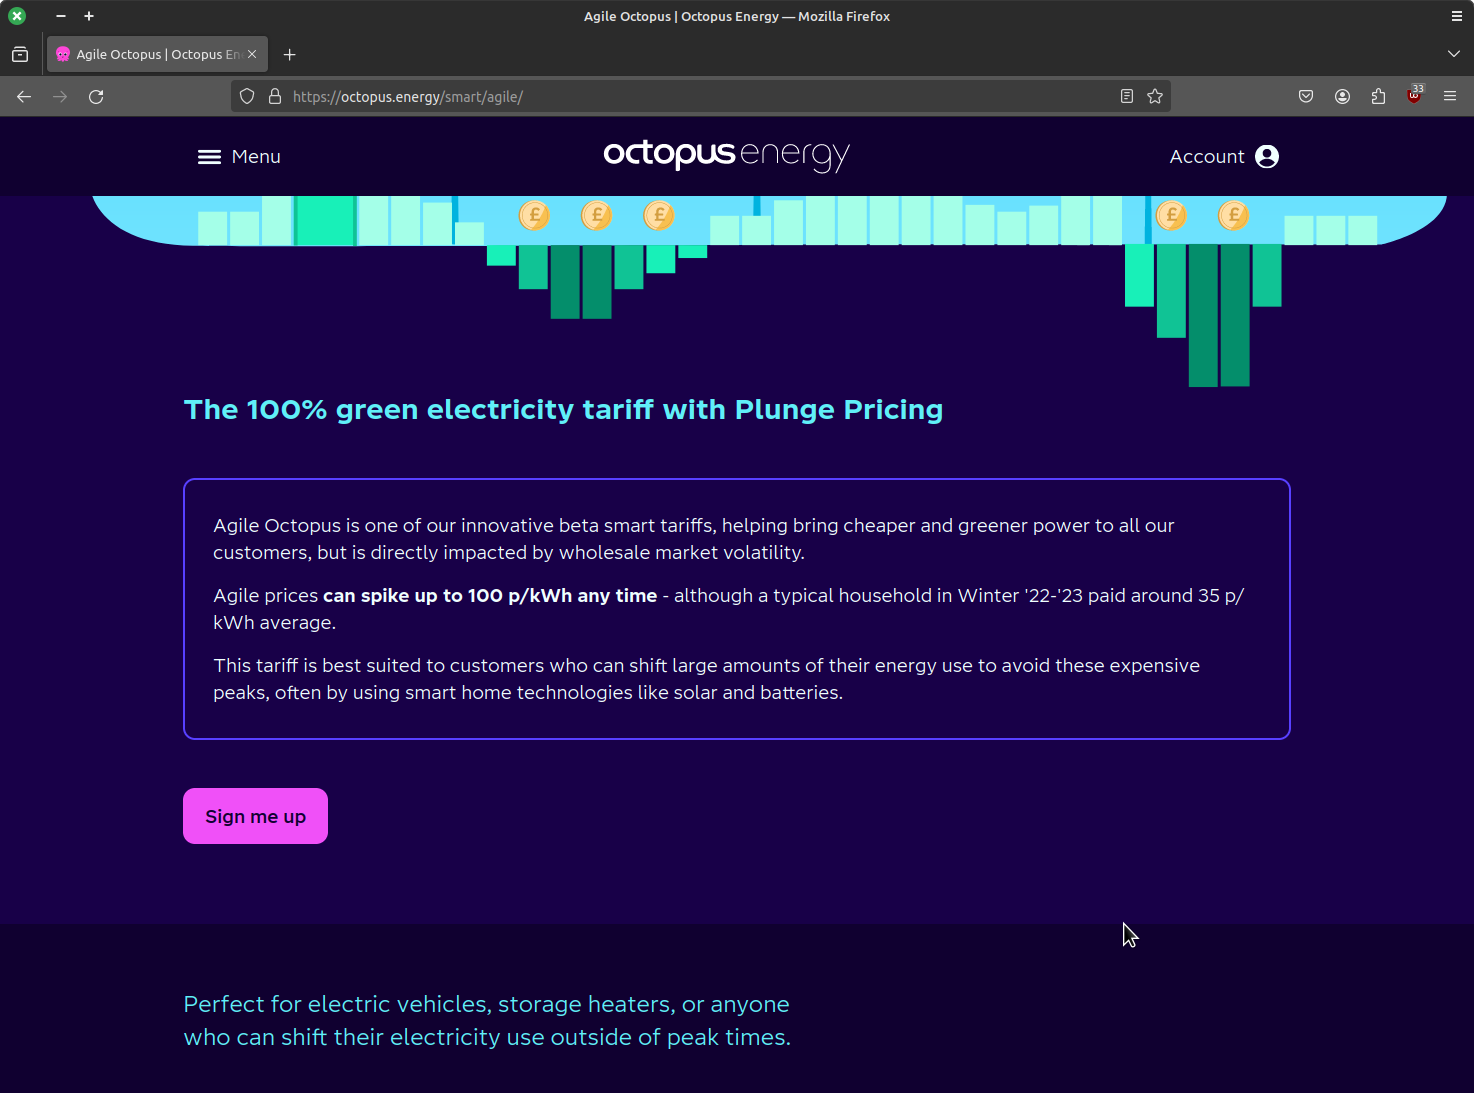The image size is (1474, 1093).
Task: Close the Firefox window
Action: [x=17, y=16]
